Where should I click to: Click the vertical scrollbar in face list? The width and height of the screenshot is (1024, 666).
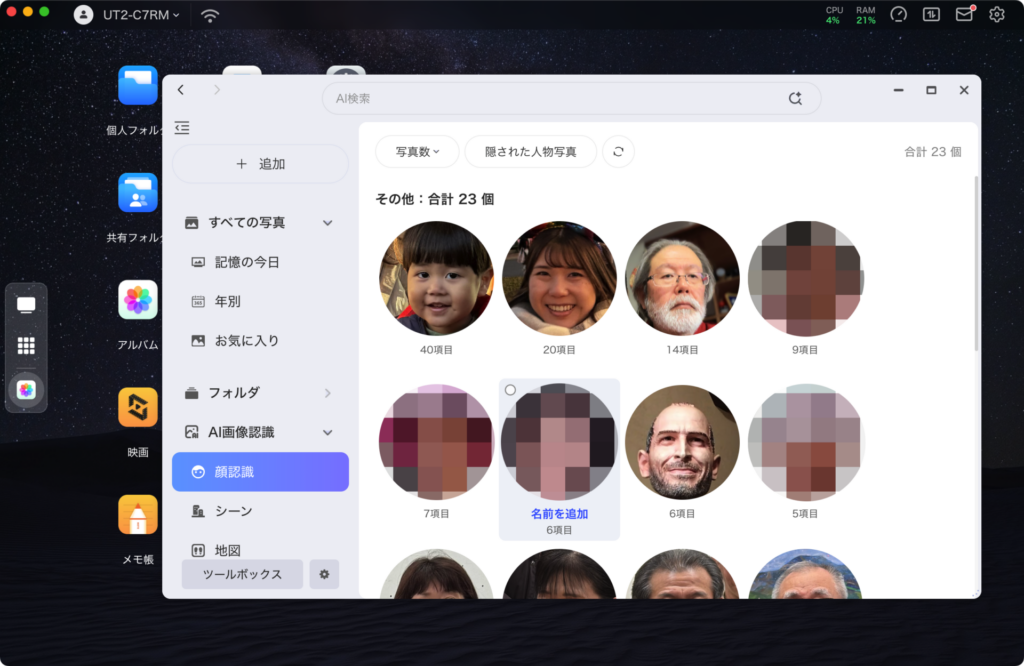click(x=976, y=263)
